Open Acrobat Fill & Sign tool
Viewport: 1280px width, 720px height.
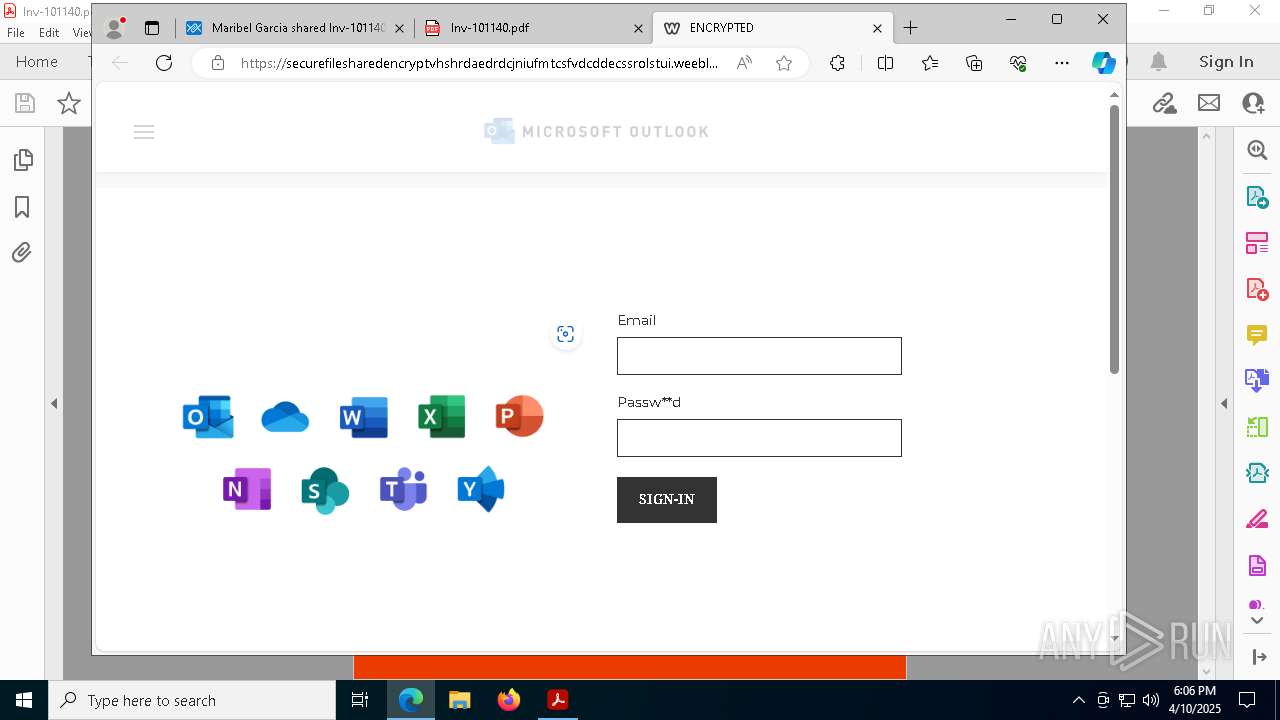point(1257,519)
